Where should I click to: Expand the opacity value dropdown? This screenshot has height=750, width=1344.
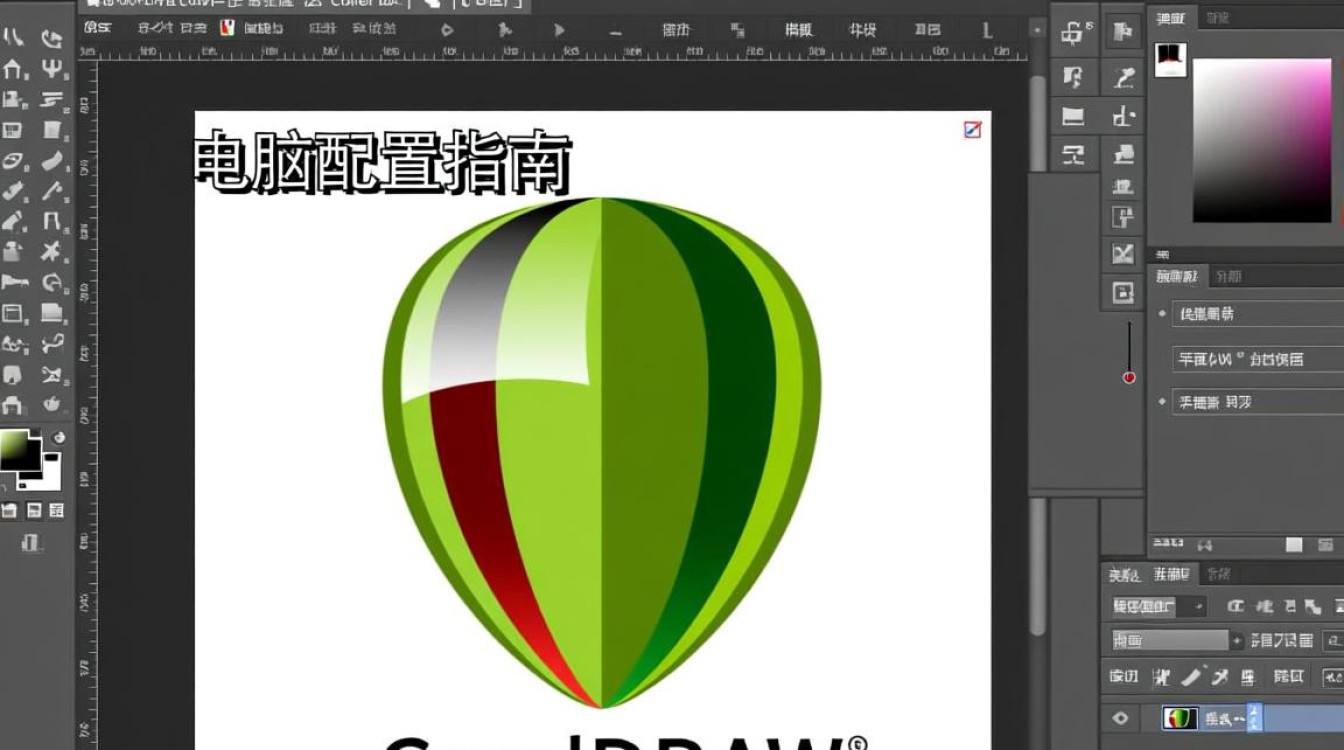coord(1237,640)
